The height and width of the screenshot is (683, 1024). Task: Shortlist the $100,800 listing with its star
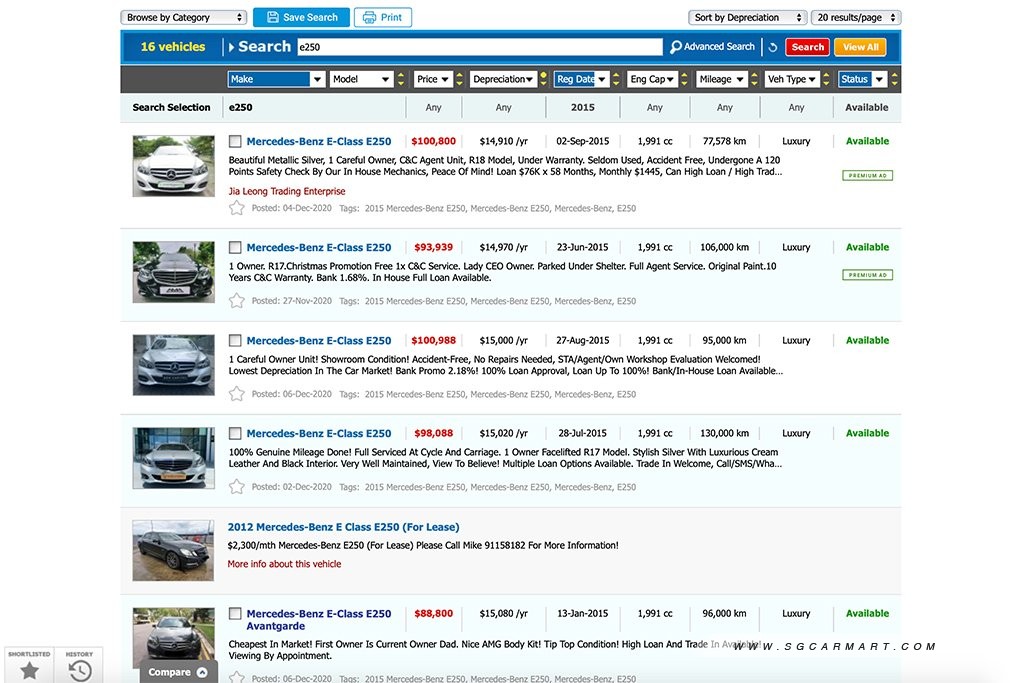237,208
